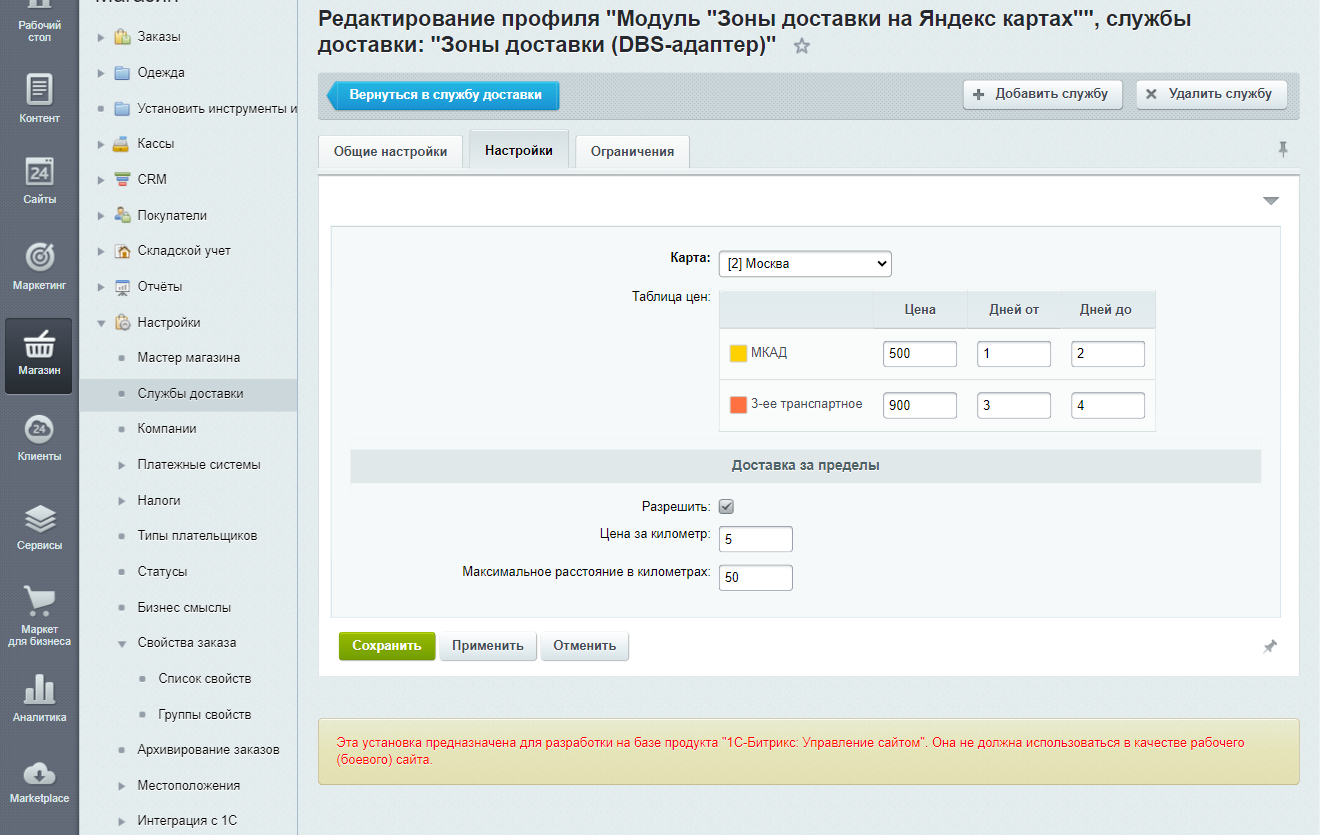1320x835 pixels.
Task: Collapse the Настройки tree section
Action: click(x=101, y=323)
